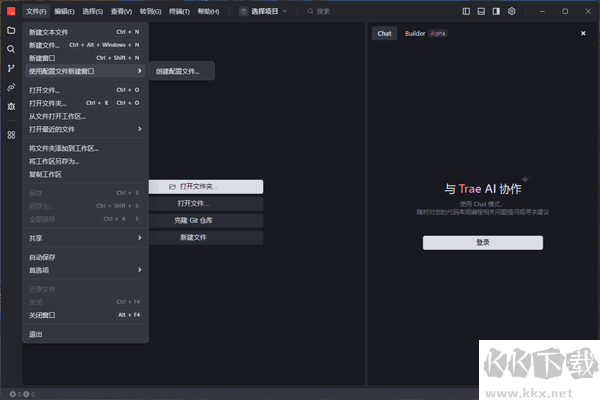Expand the 共享 submenu
Image resolution: width=600 pixels, height=400 pixels.
pos(85,238)
